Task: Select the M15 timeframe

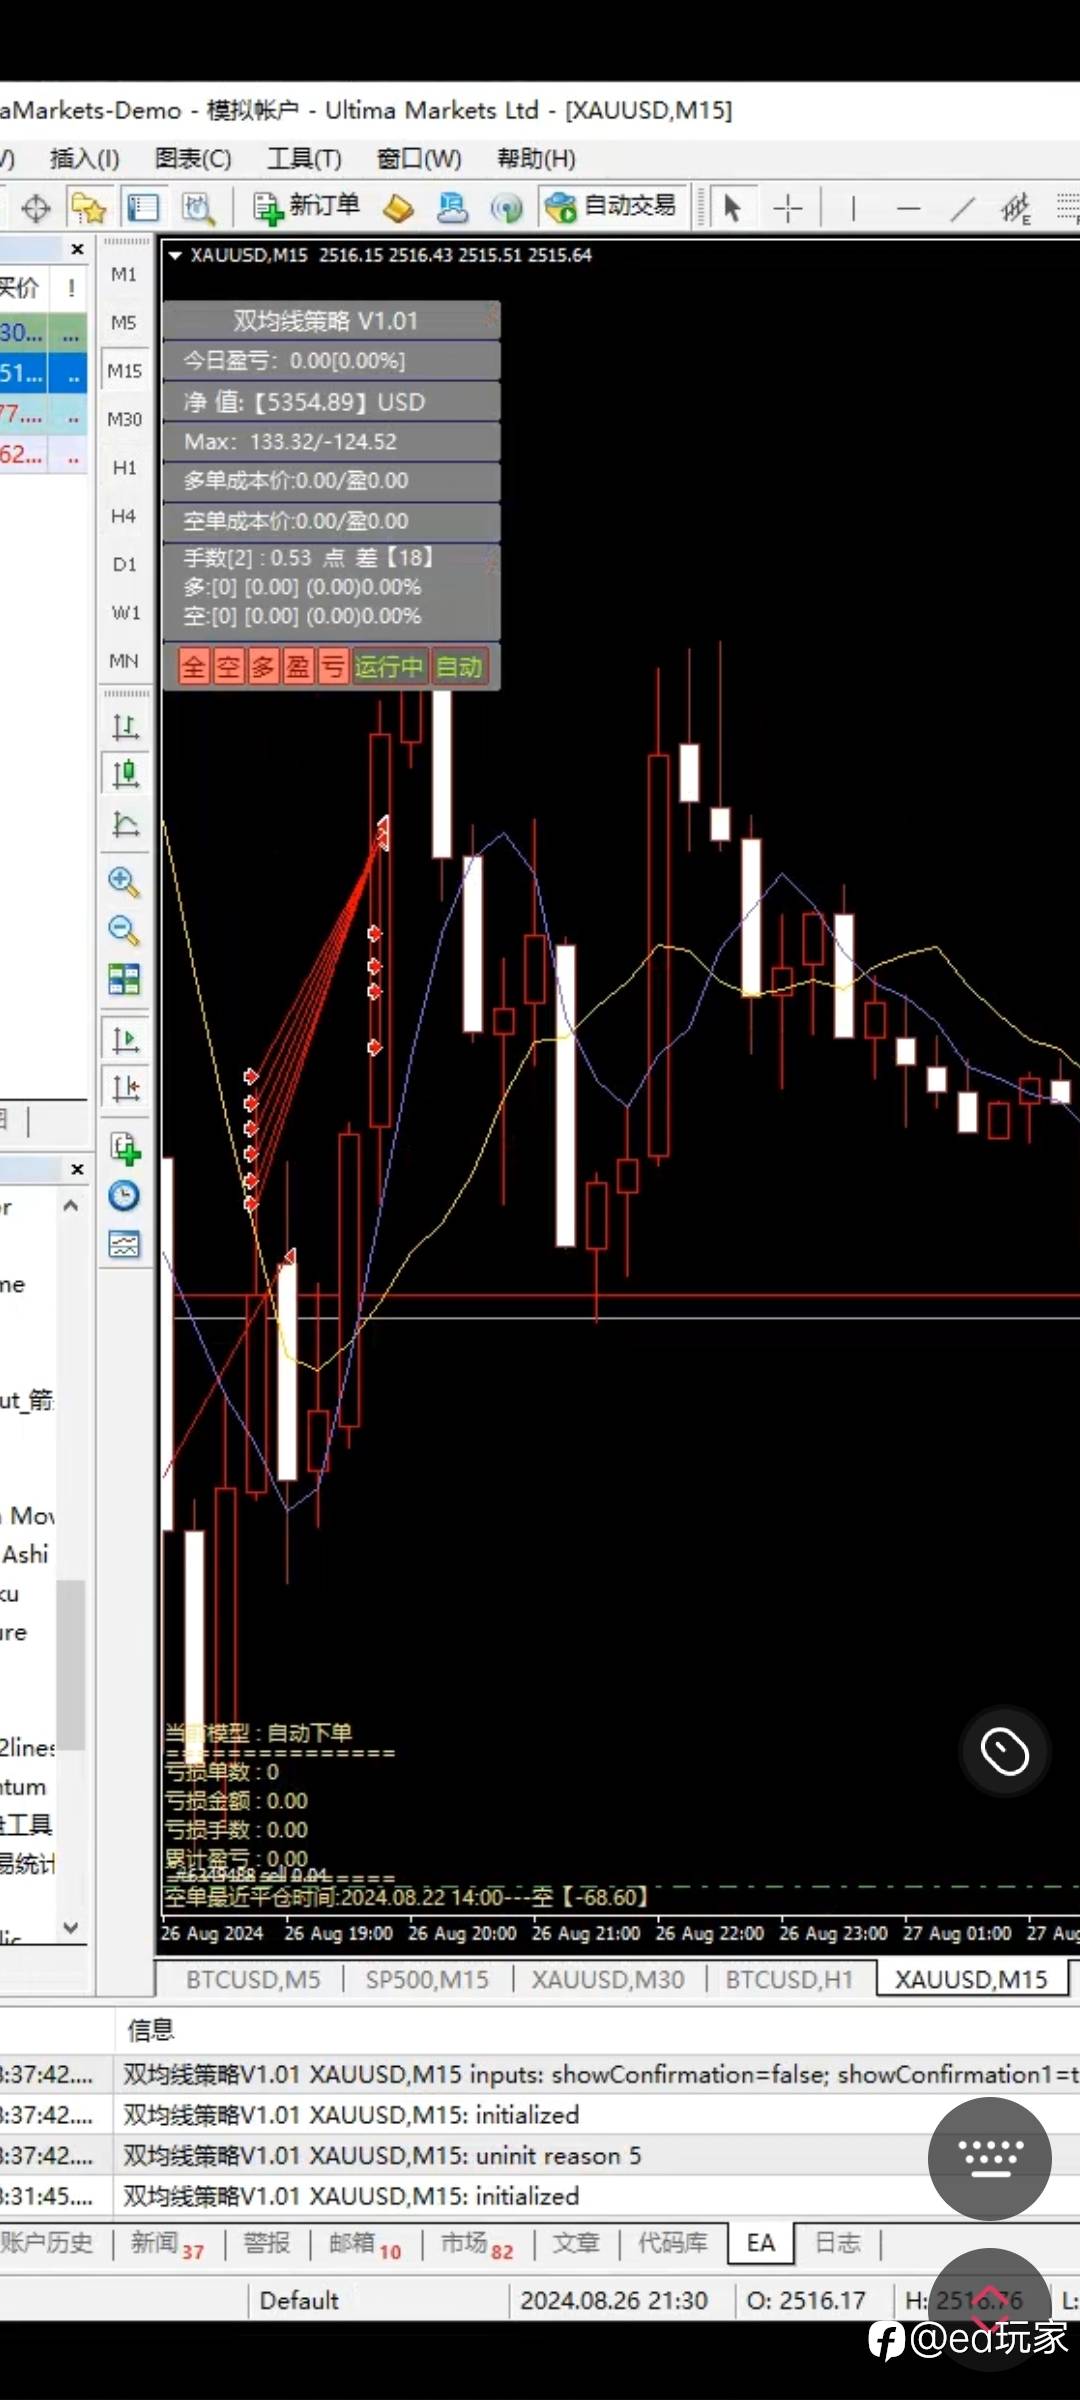Action: click(x=124, y=371)
